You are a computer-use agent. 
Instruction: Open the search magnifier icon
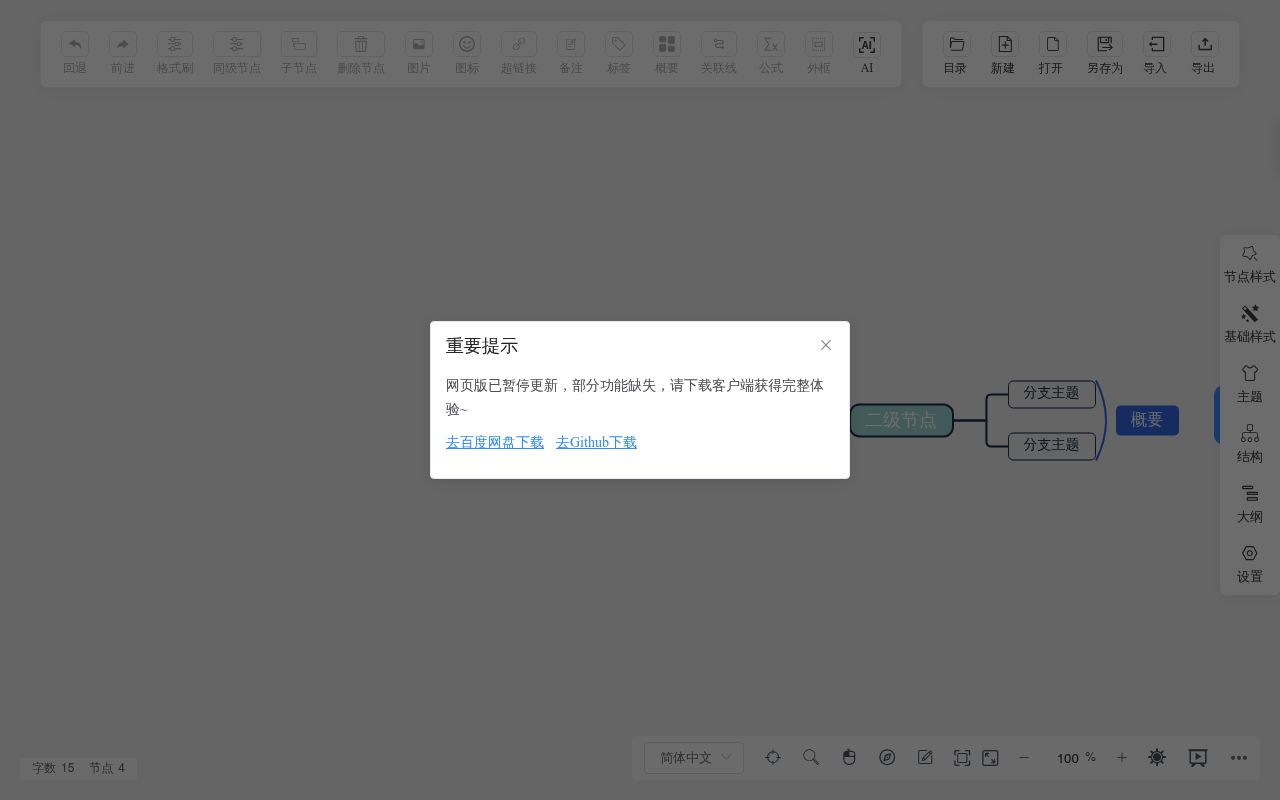coord(811,758)
